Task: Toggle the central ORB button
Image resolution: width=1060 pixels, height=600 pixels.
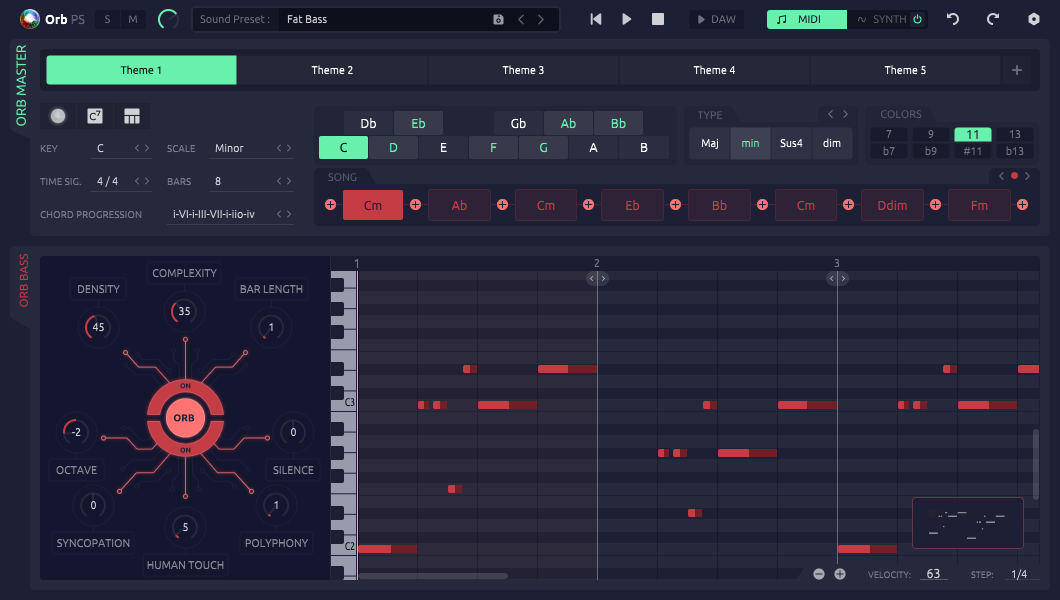Action: (x=184, y=418)
